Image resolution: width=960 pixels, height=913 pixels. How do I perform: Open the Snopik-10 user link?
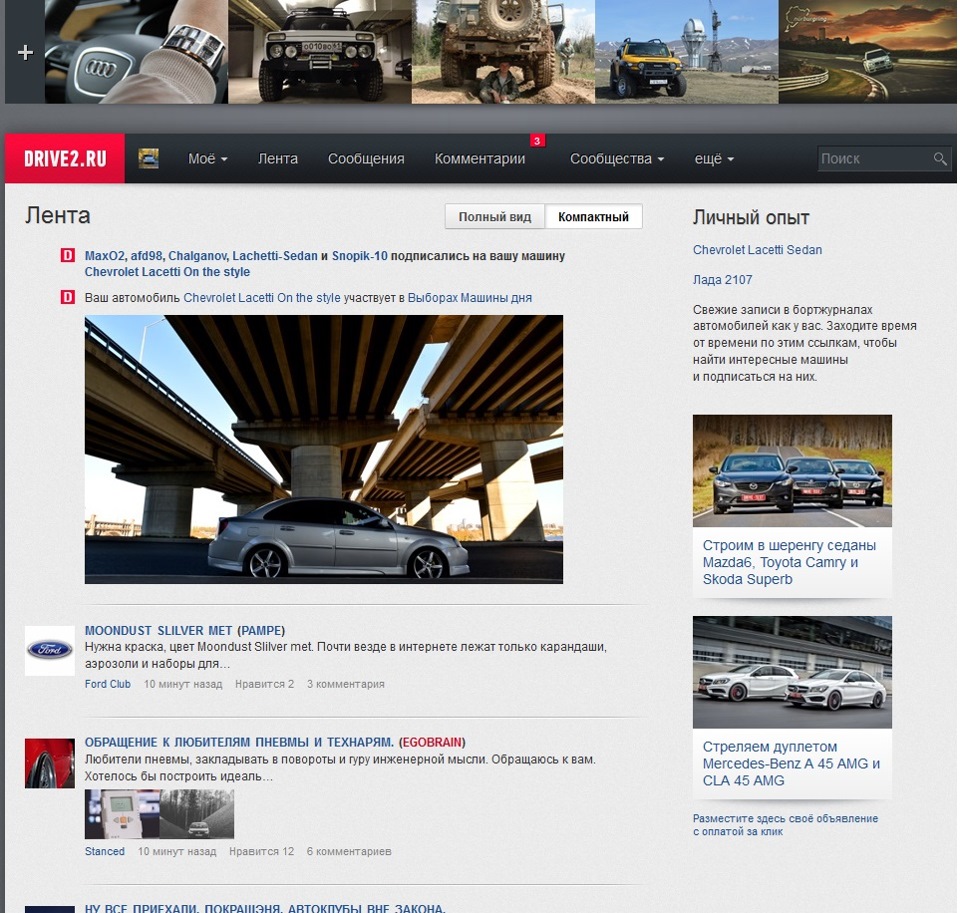tap(359, 256)
